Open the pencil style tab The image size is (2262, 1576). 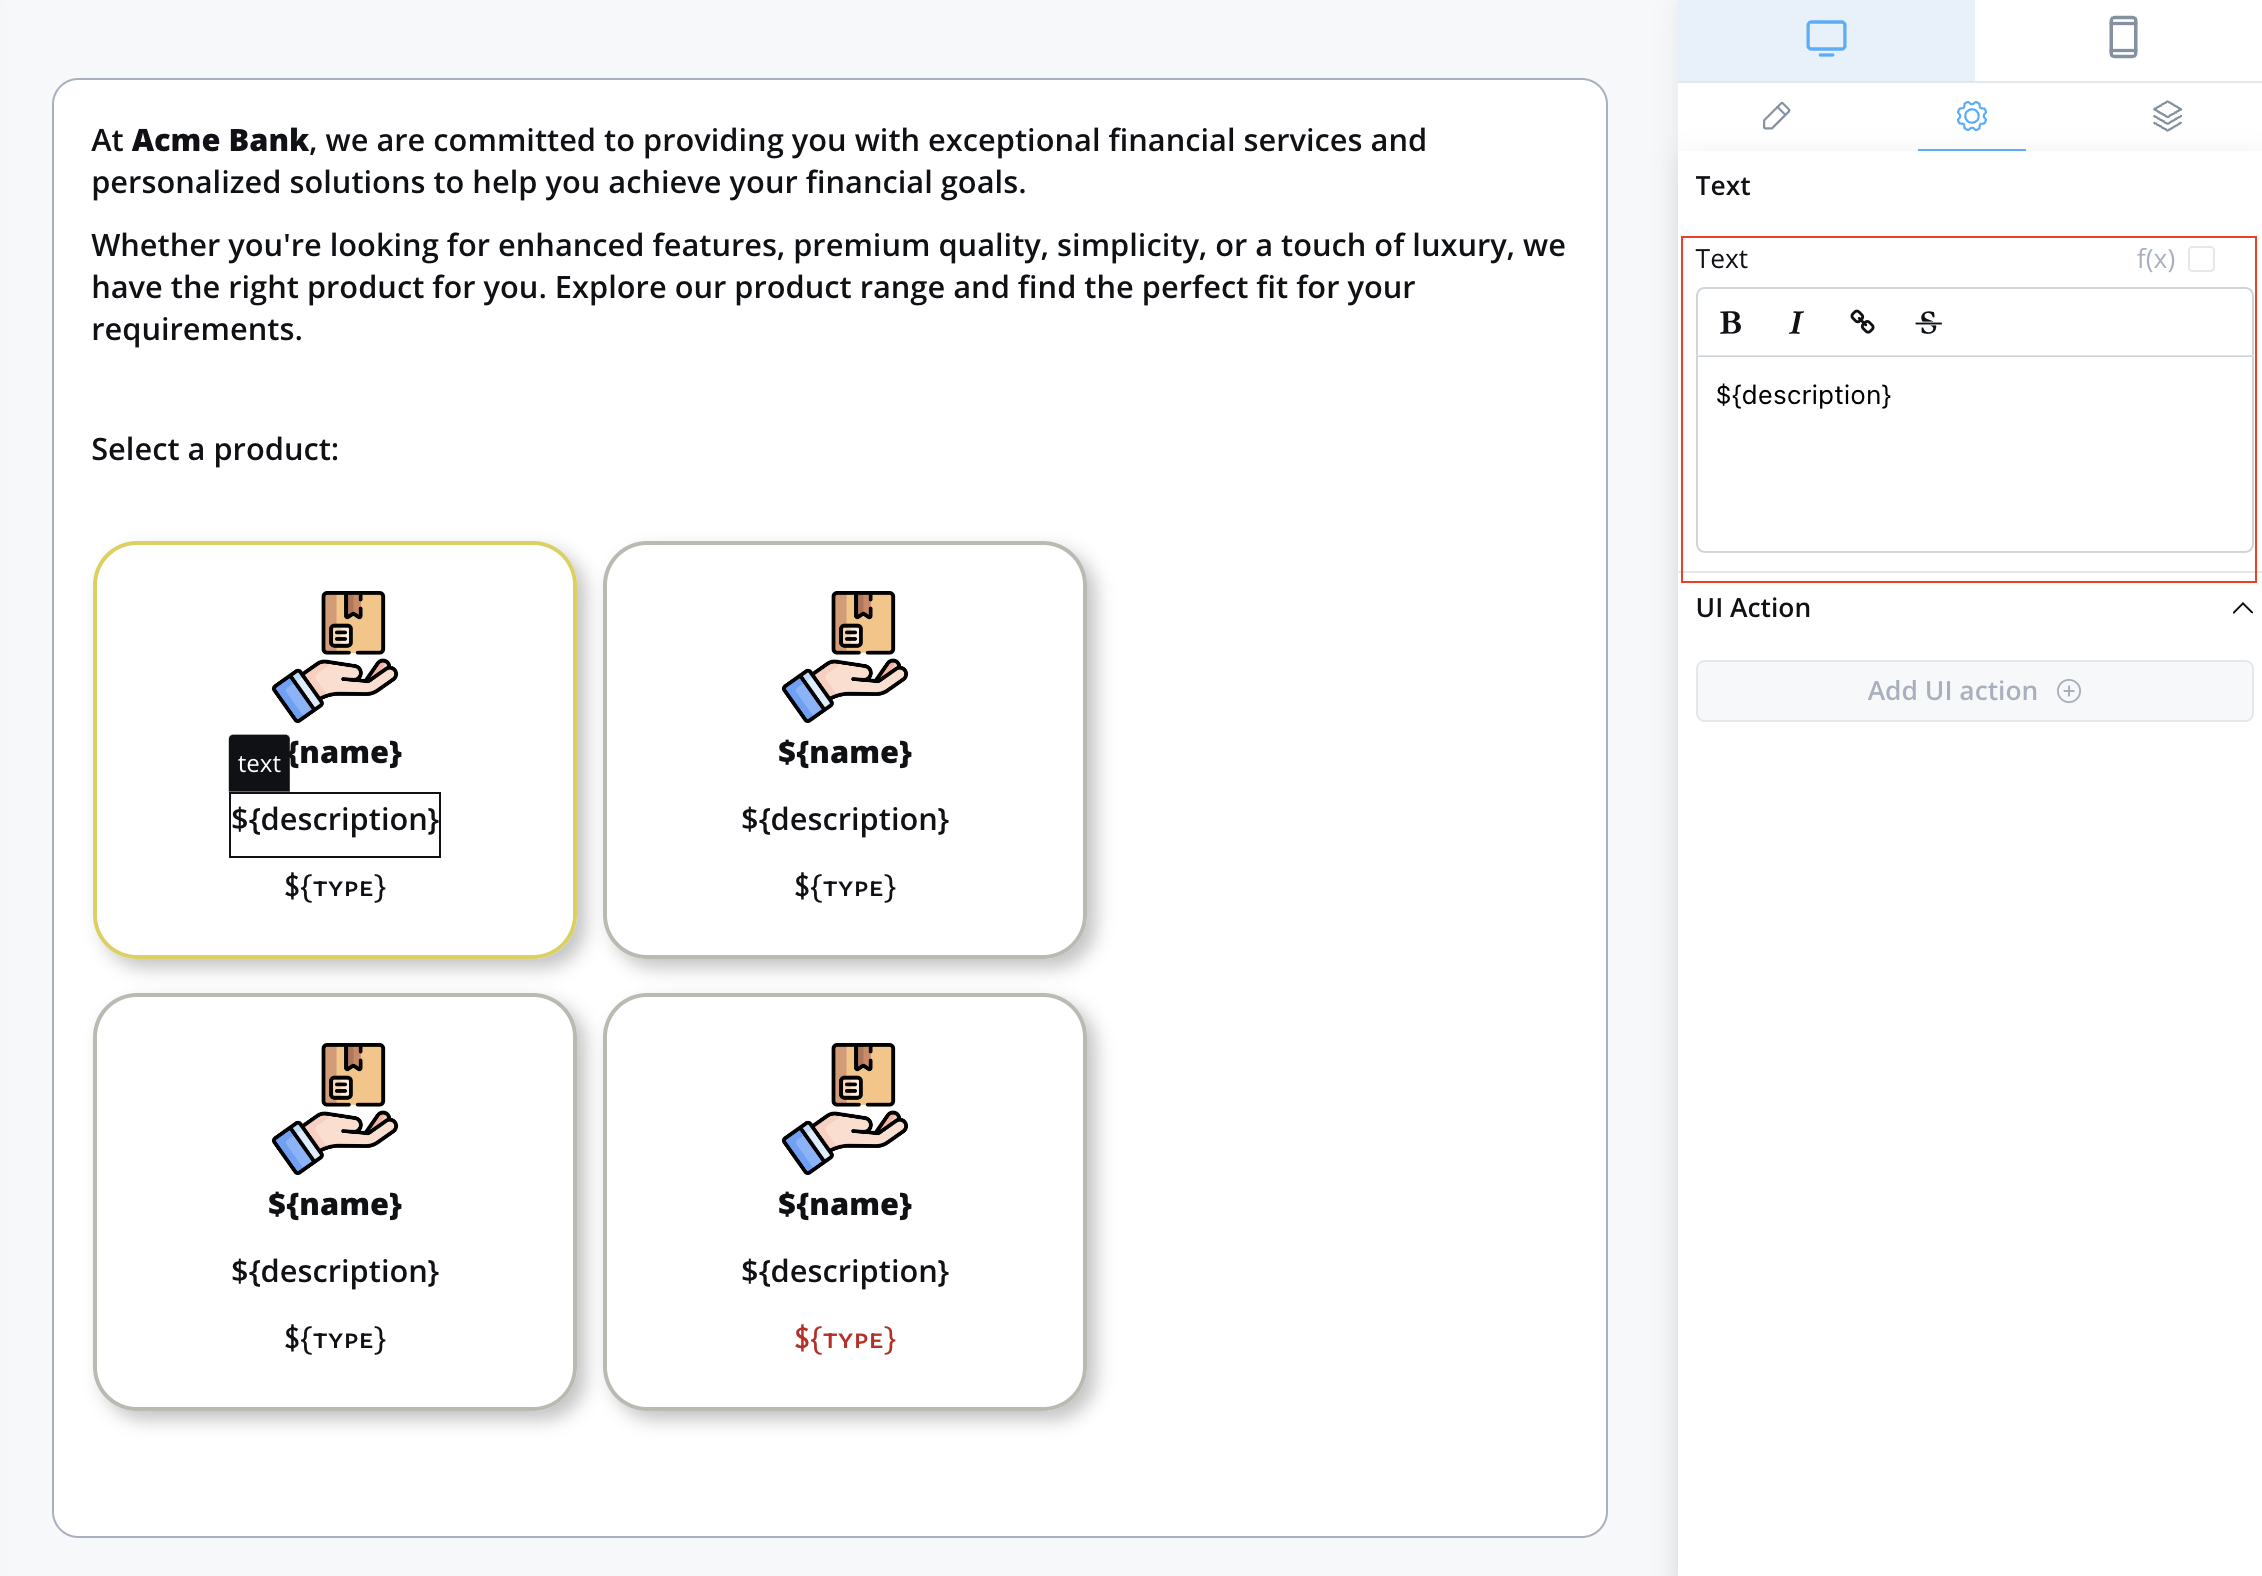(x=1776, y=116)
